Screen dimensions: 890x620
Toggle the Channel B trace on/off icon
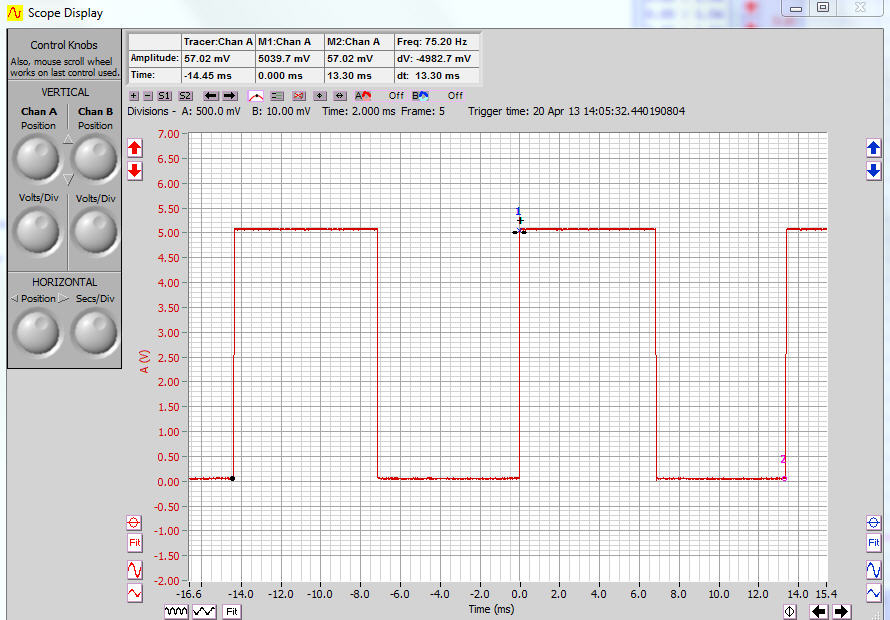420,96
